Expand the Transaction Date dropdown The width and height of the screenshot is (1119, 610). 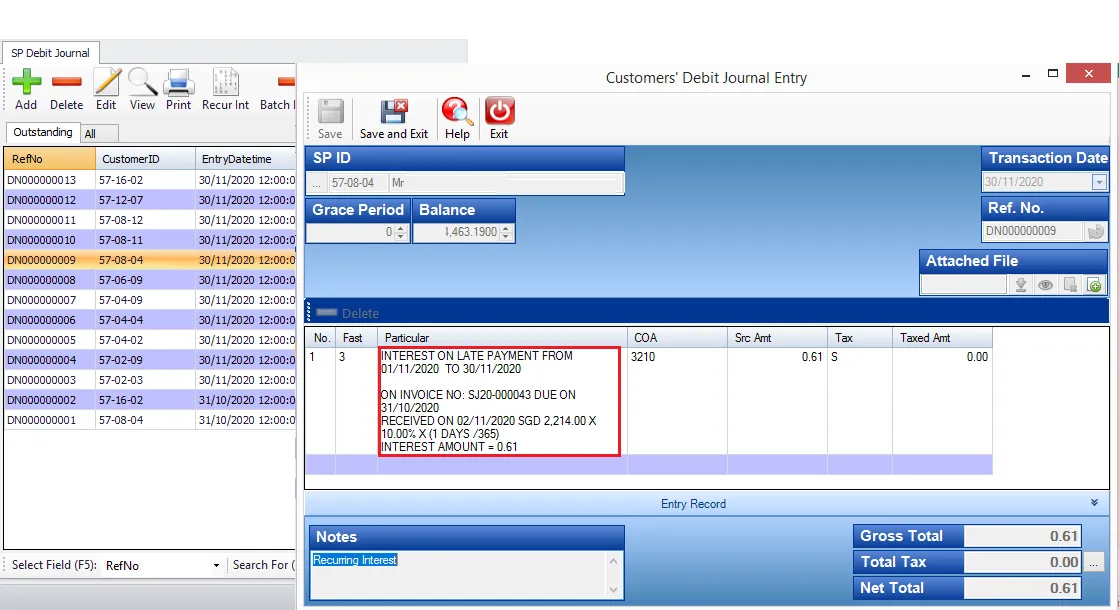click(1099, 182)
